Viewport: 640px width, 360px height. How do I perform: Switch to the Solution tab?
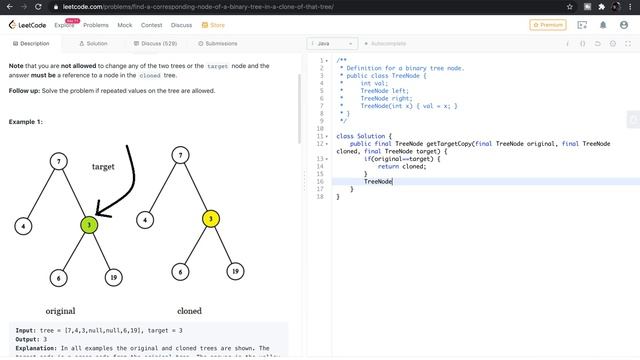(93, 44)
